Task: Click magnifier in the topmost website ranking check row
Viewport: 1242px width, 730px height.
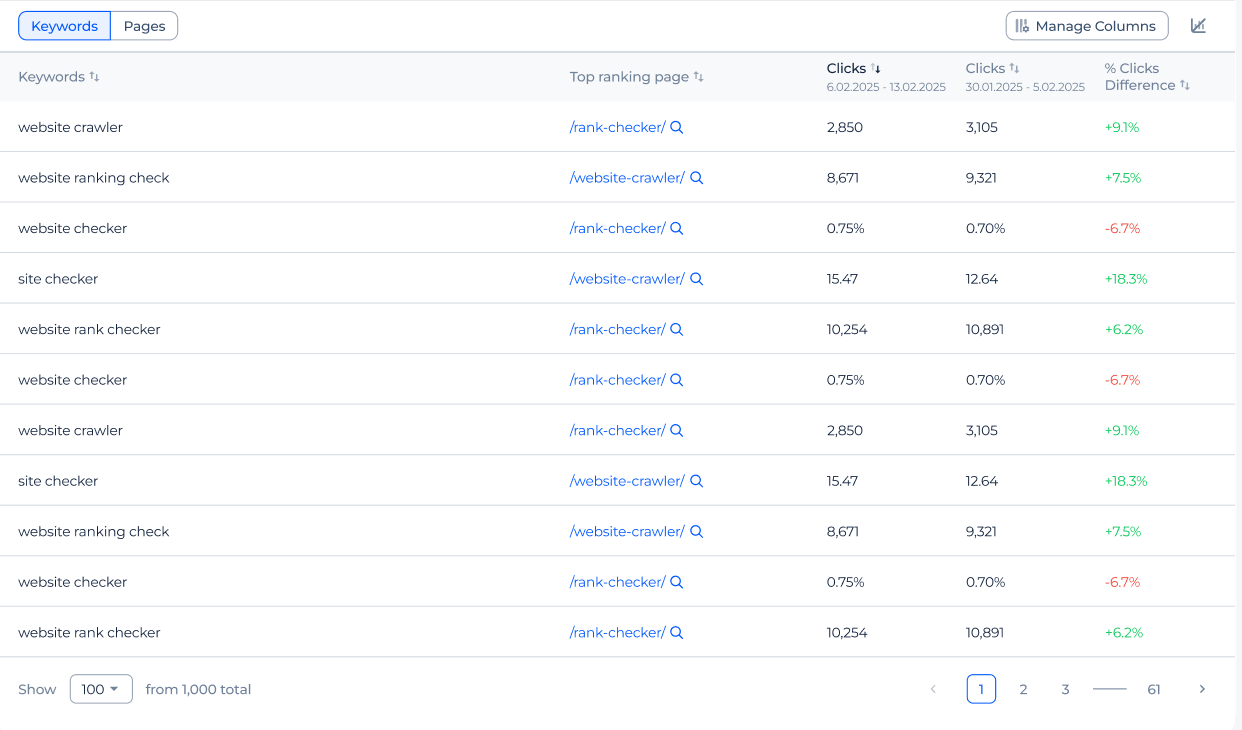Action: (x=697, y=178)
